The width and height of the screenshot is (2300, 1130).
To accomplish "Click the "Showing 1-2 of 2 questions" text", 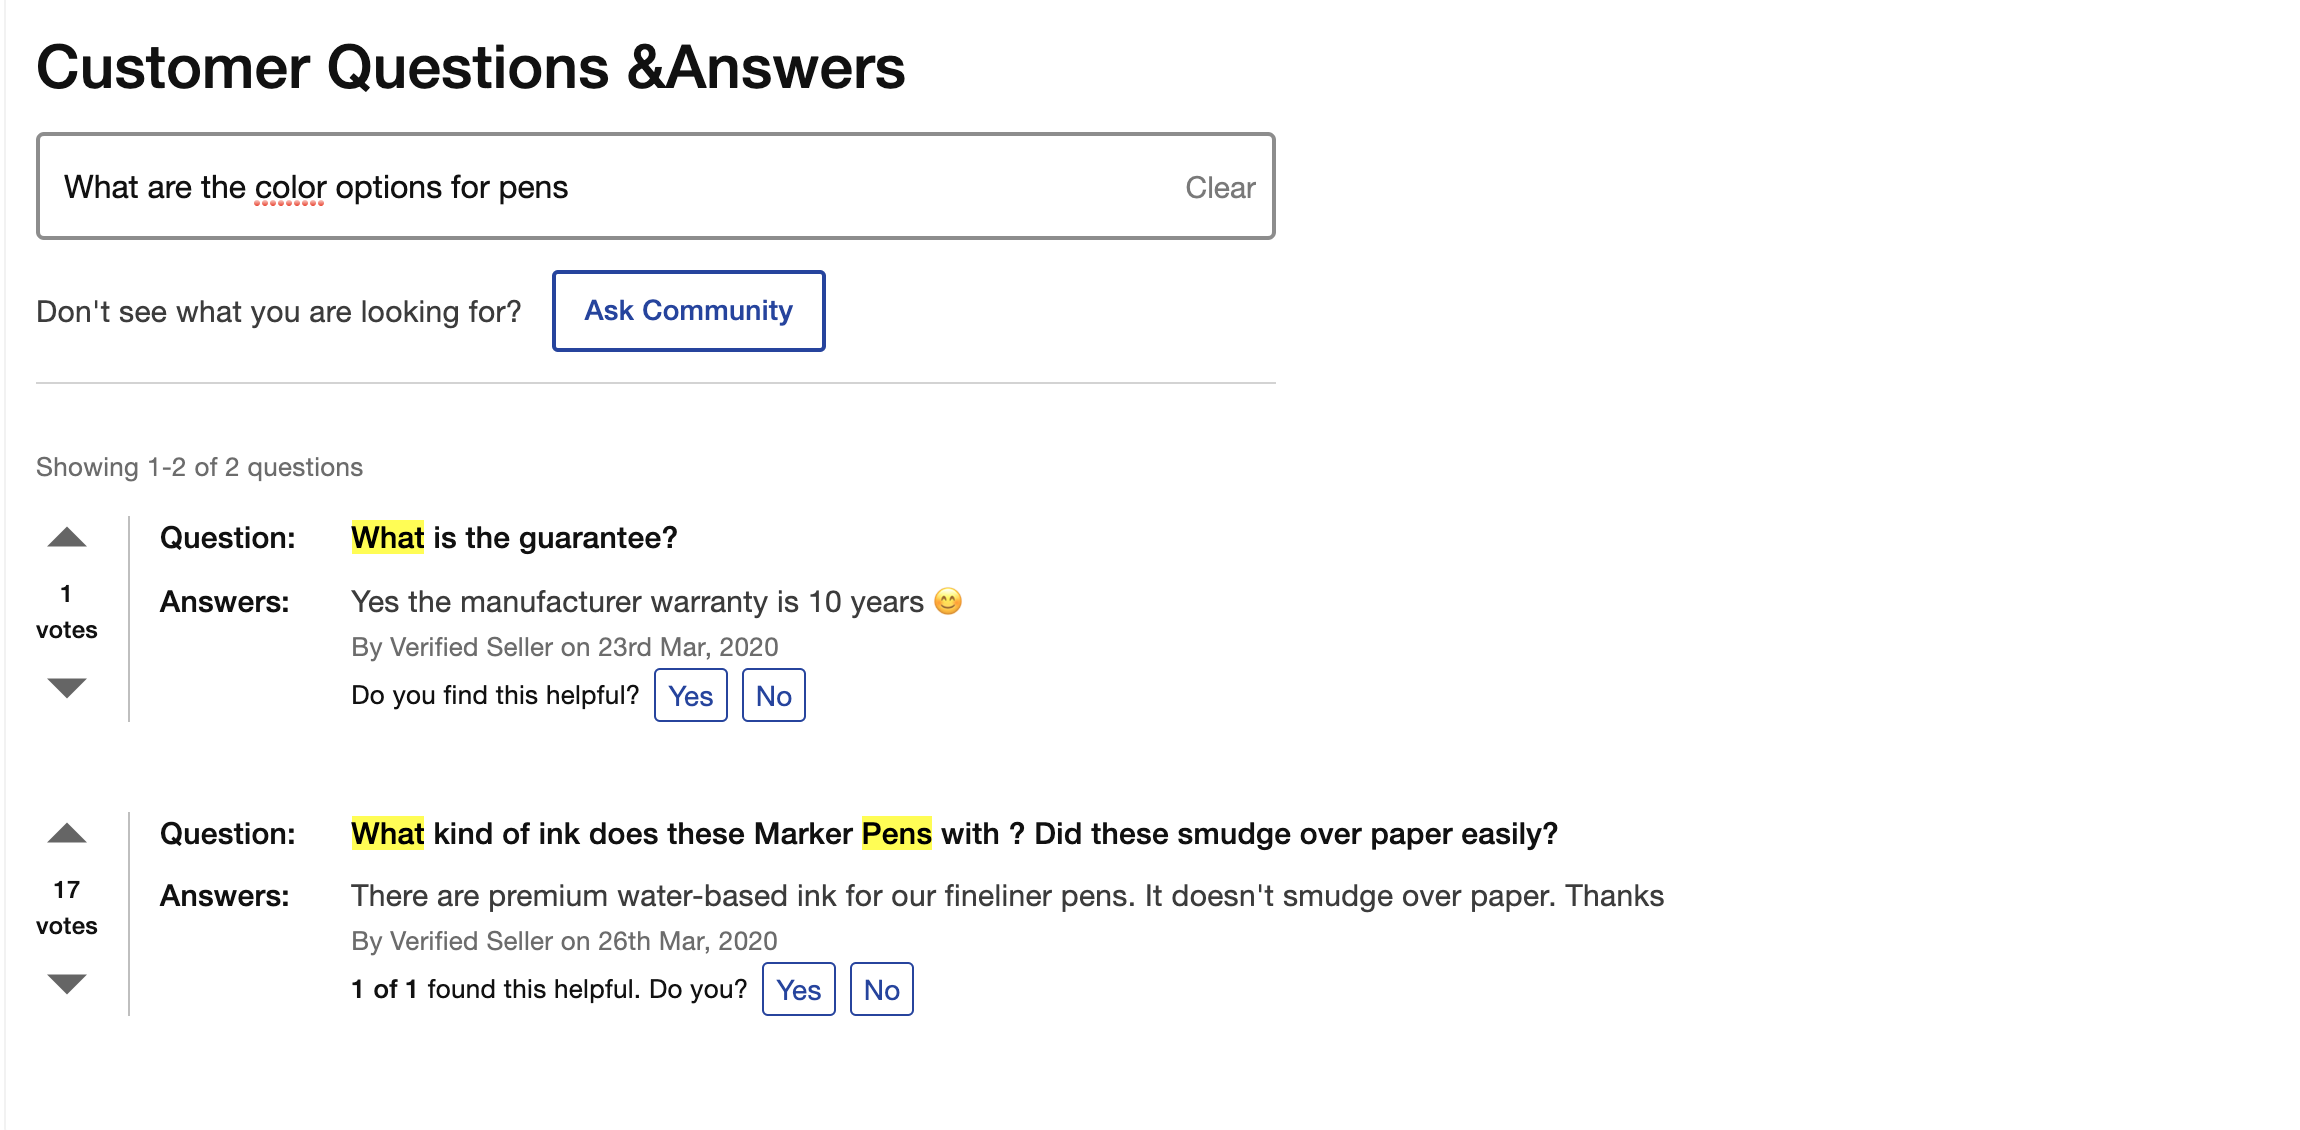I will [199, 467].
